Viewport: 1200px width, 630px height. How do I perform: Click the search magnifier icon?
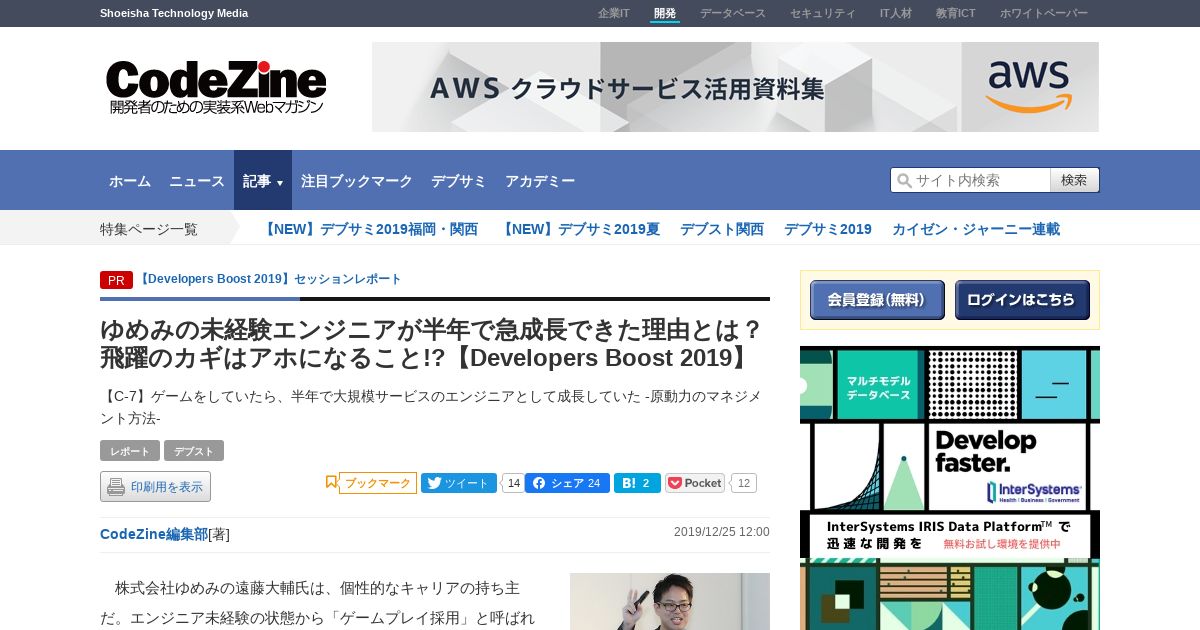tap(904, 180)
